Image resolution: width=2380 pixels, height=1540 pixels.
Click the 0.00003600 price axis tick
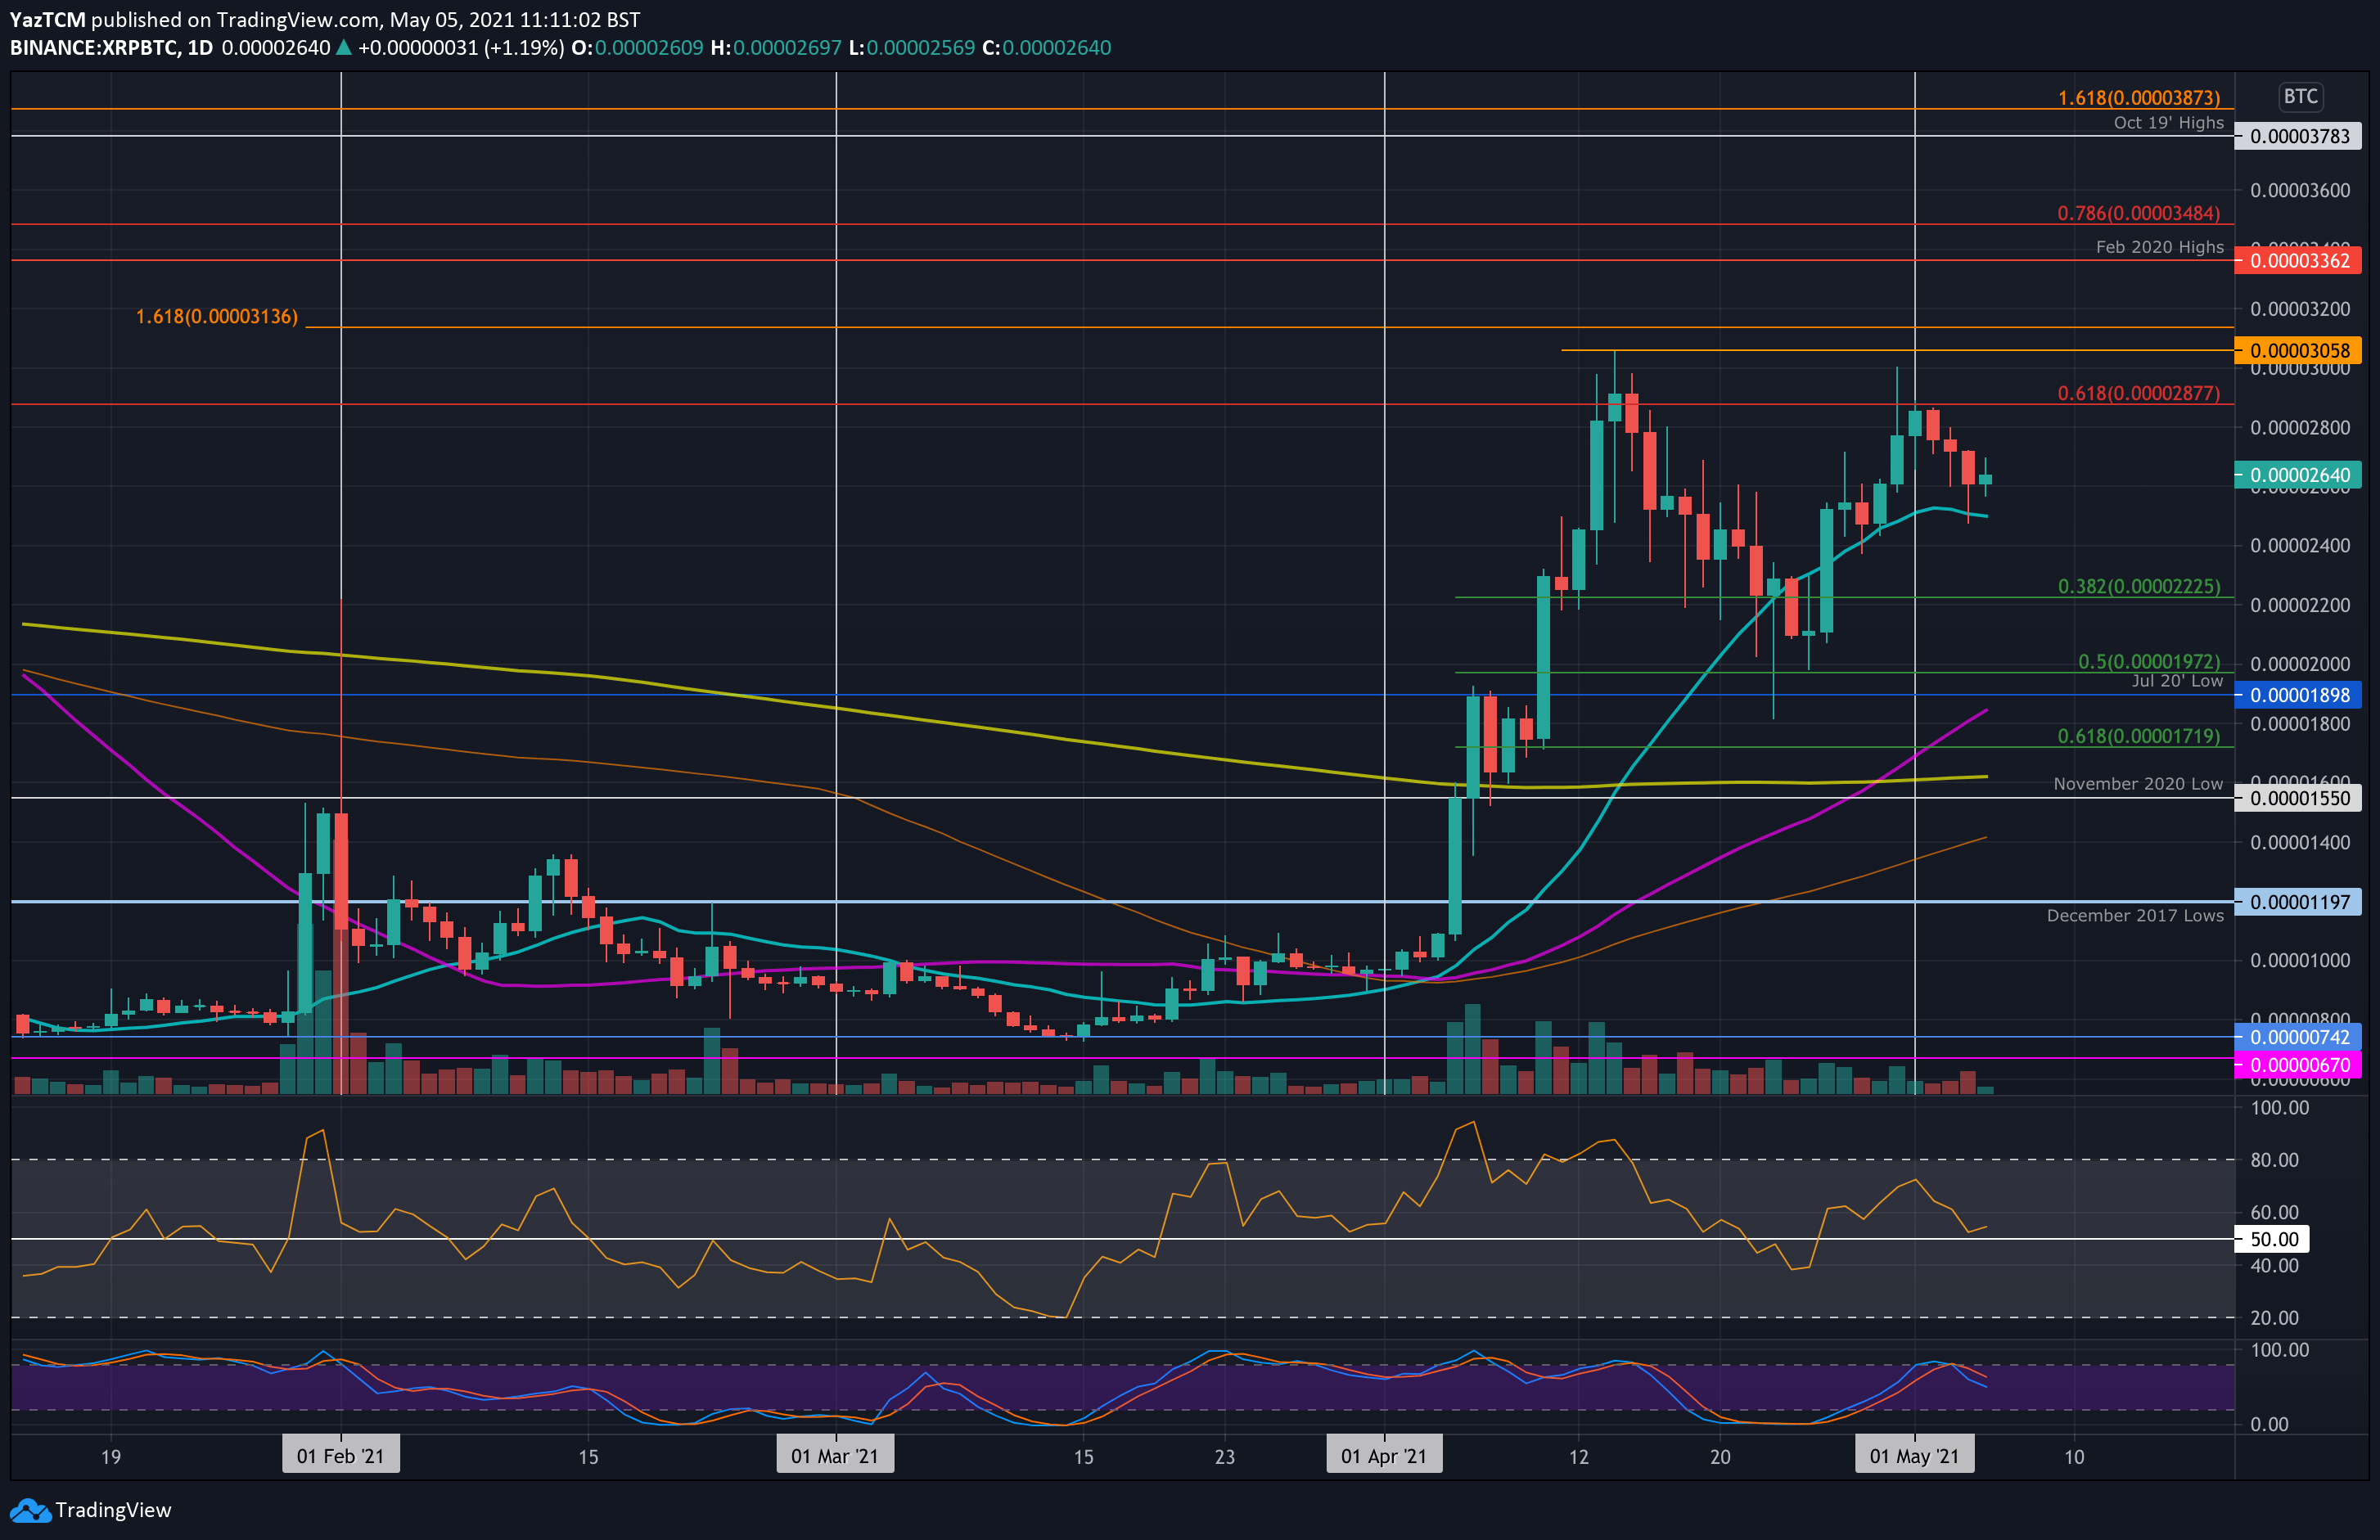2300,190
